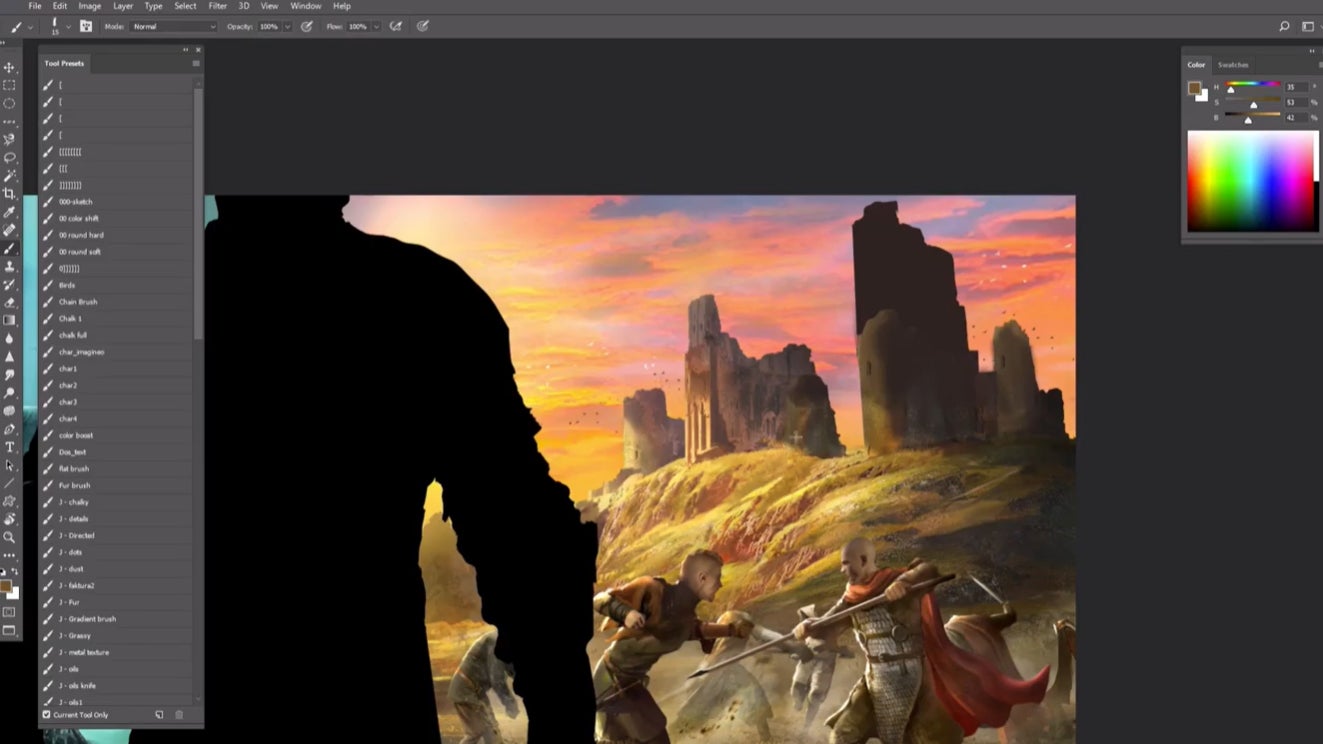Image resolution: width=1323 pixels, height=744 pixels.
Task: Switch to the Swatches tab
Action: [1233, 64]
